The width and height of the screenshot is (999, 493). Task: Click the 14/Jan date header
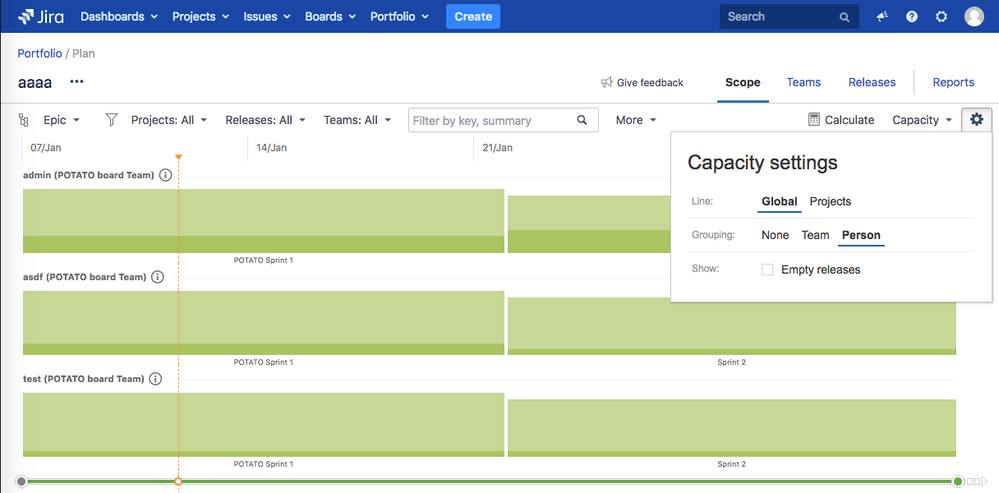click(x=272, y=148)
